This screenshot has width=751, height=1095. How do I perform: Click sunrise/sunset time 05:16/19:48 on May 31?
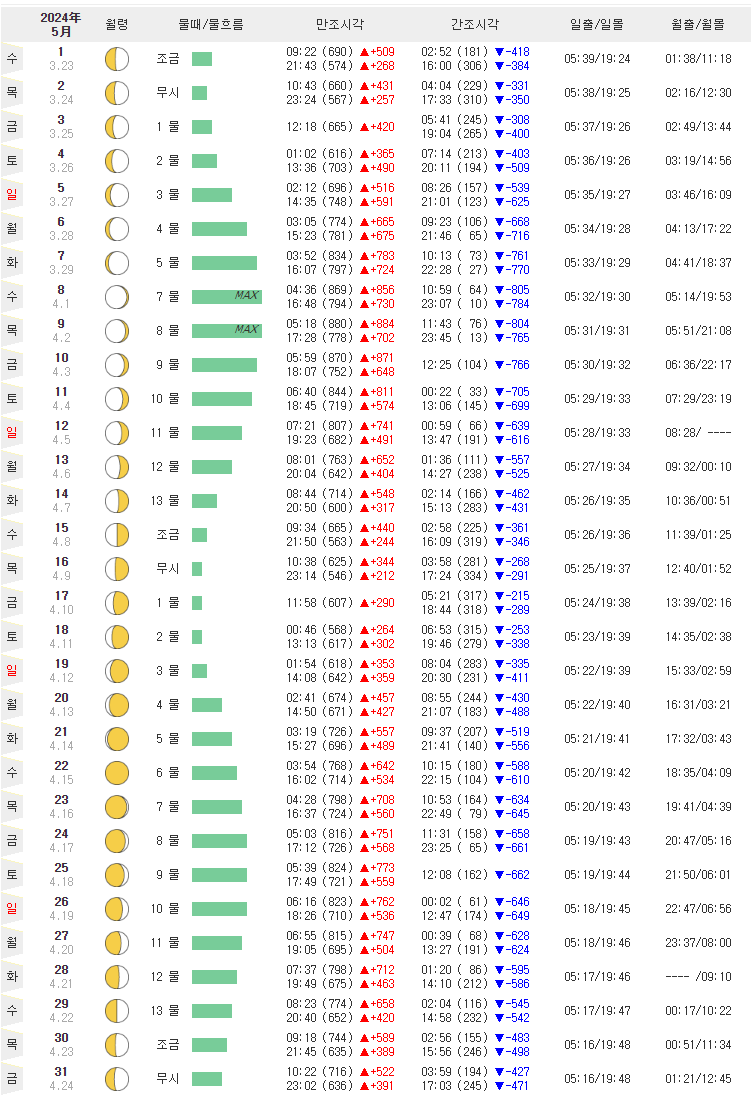pyautogui.click(x=597, y=1079)
